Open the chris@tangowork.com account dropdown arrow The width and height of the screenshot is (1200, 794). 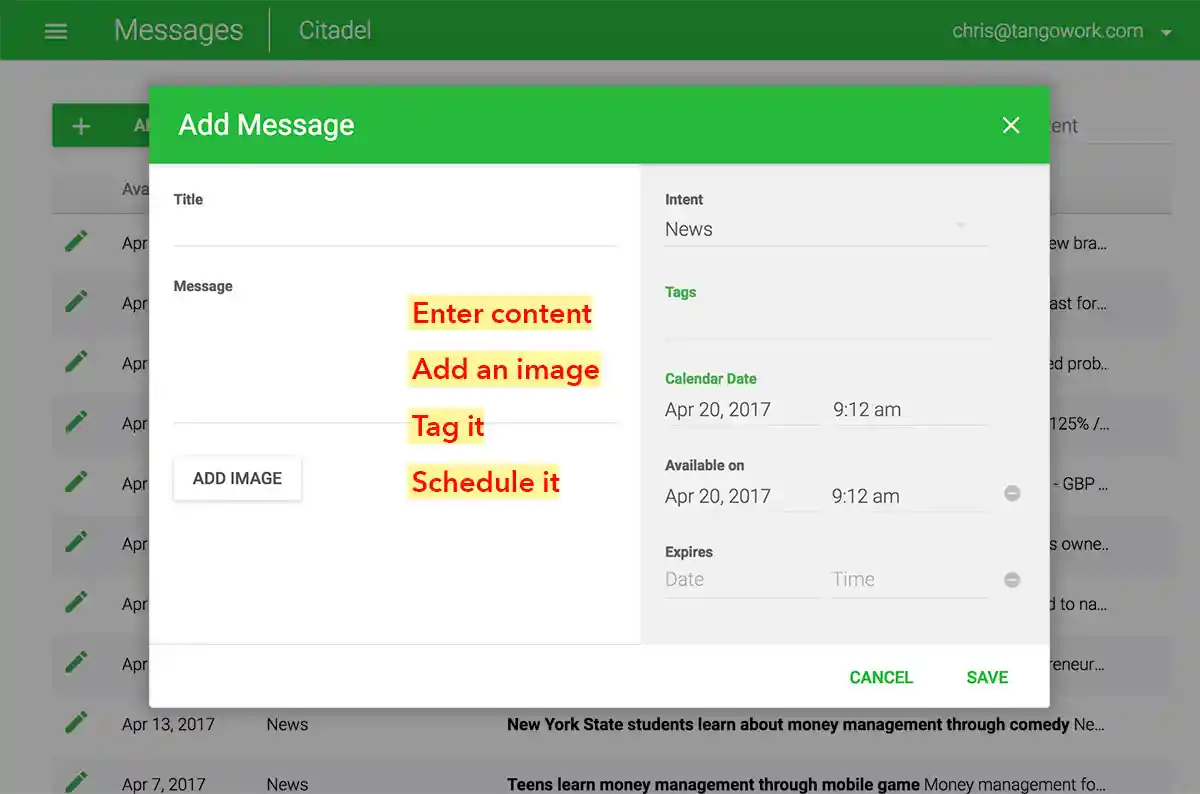pyautogui.click(x=1166, y=33)
